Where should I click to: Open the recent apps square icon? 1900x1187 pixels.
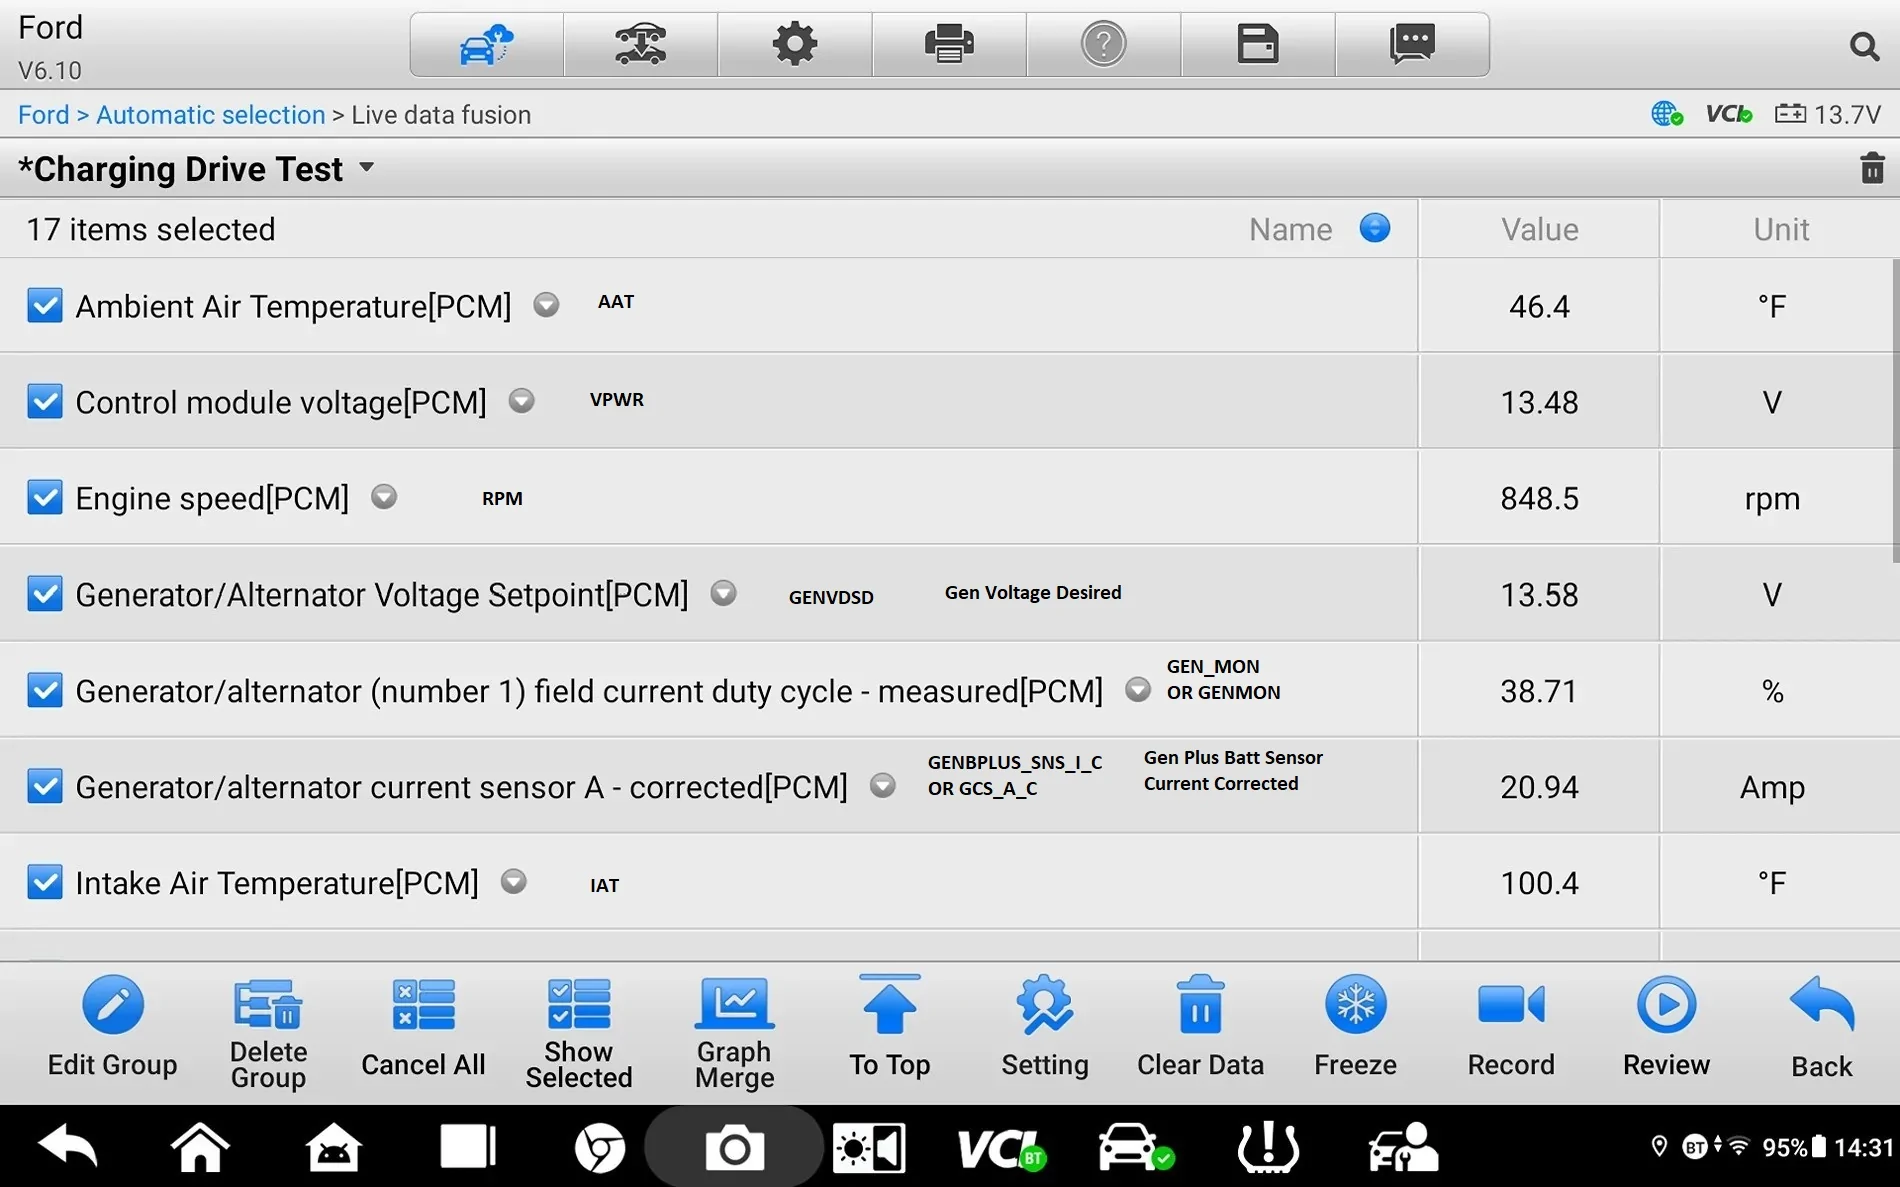[x=467, y=1146]
